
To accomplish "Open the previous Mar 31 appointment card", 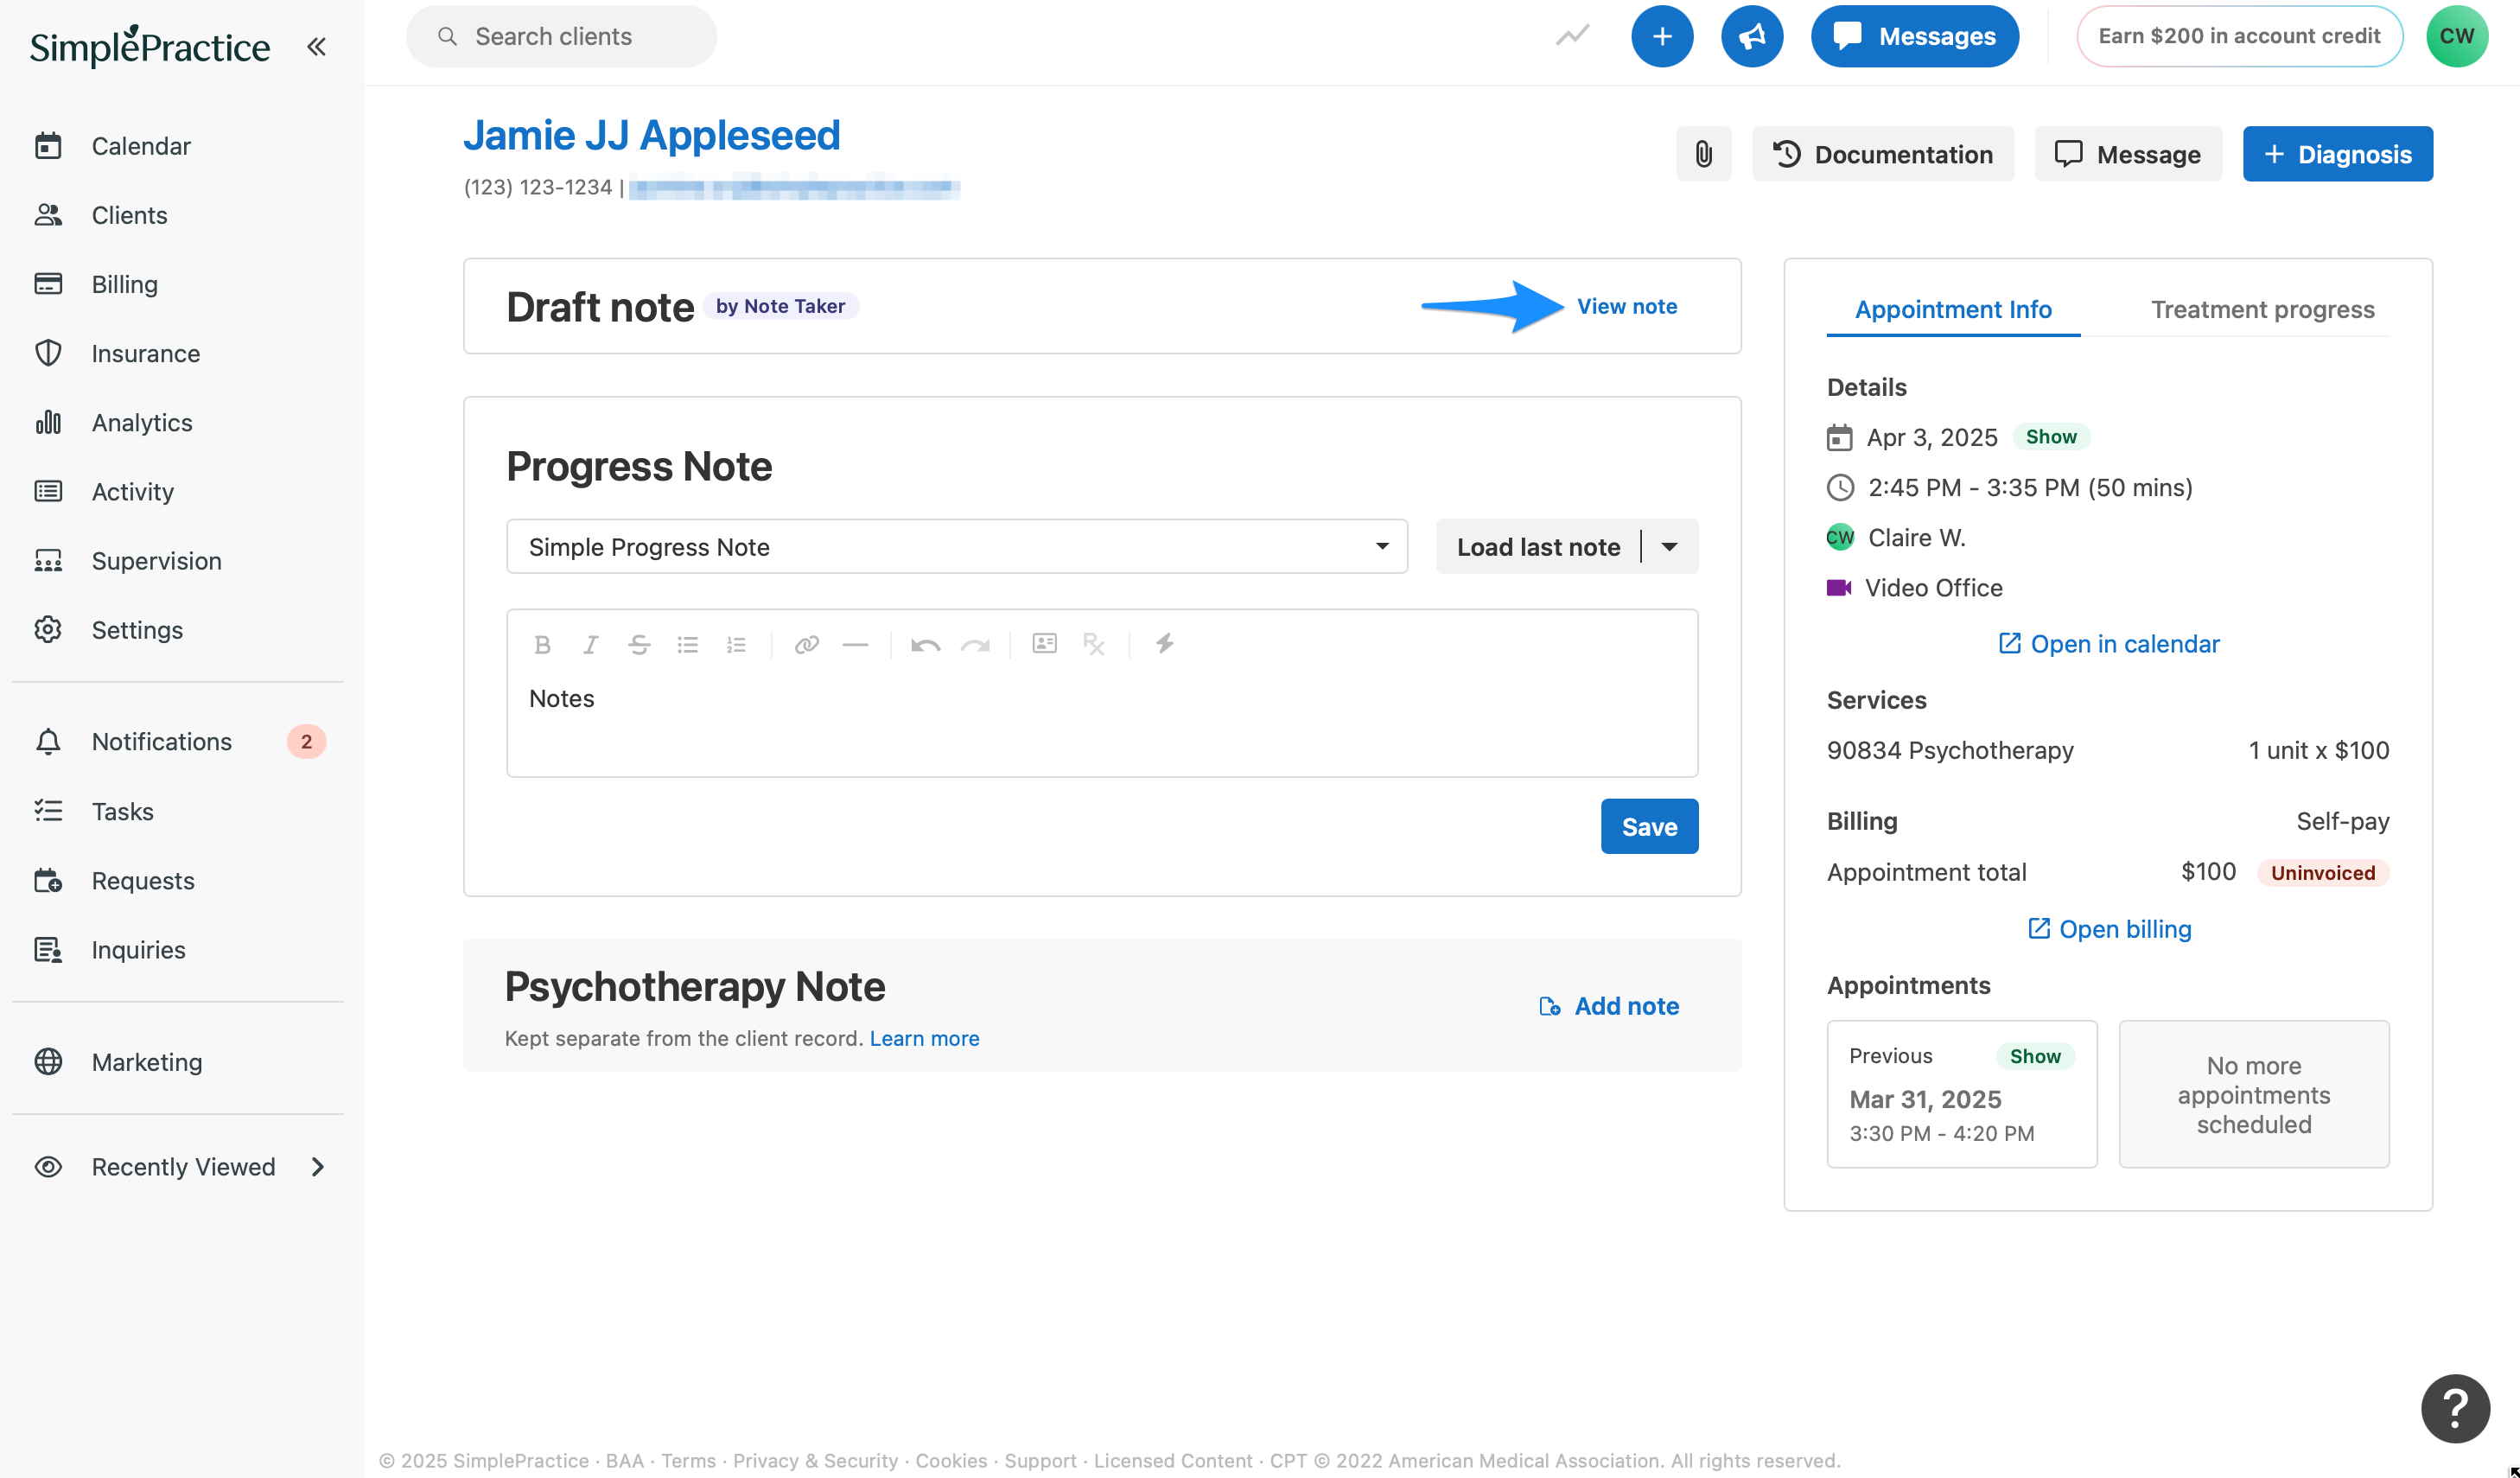I will tap(1962, 1094).
